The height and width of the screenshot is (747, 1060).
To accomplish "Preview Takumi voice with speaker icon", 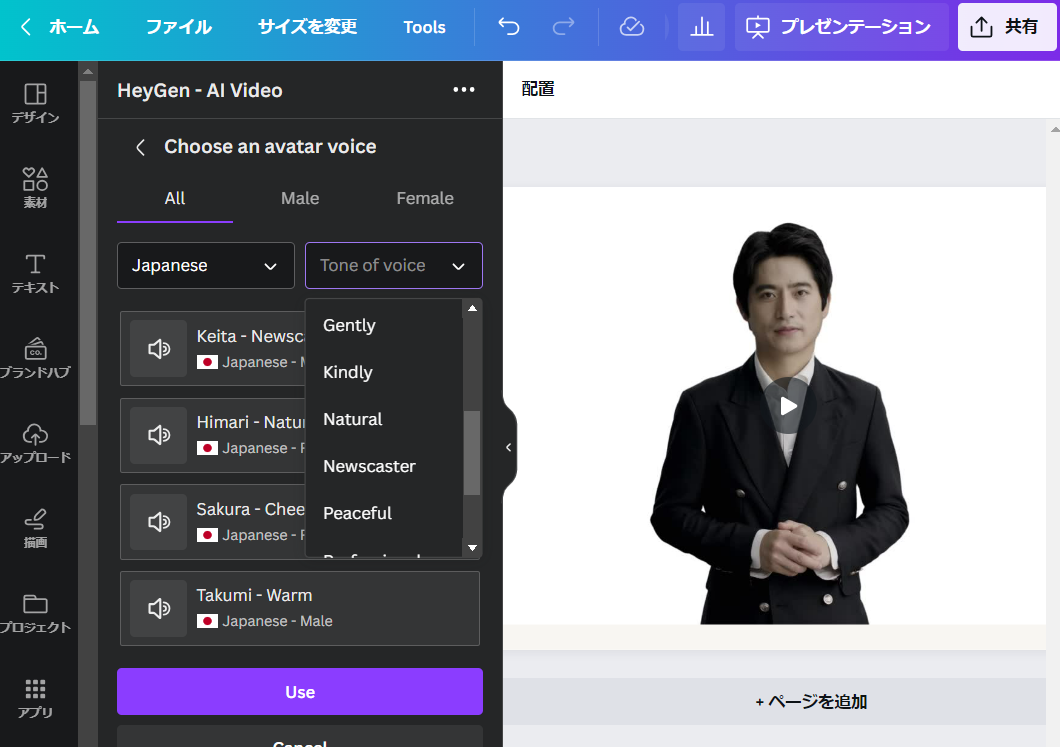I will tap(159, 608).
